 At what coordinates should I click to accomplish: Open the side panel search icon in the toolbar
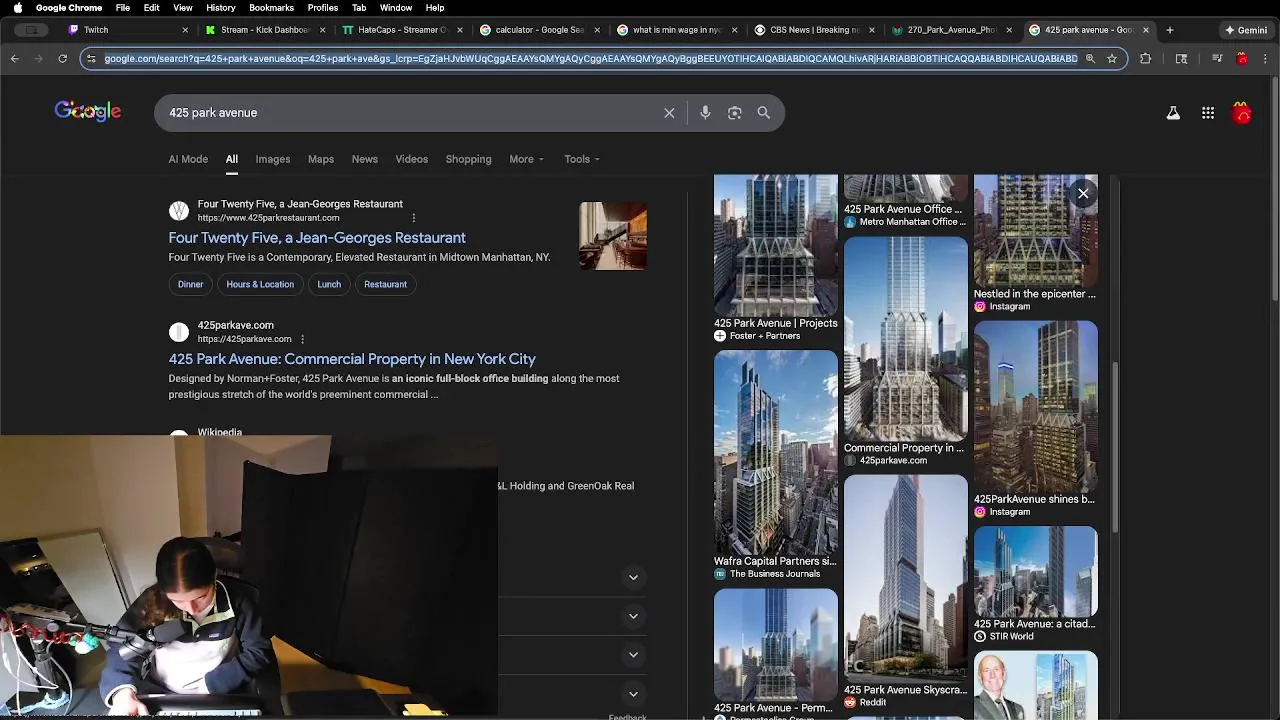[1181, 59]
